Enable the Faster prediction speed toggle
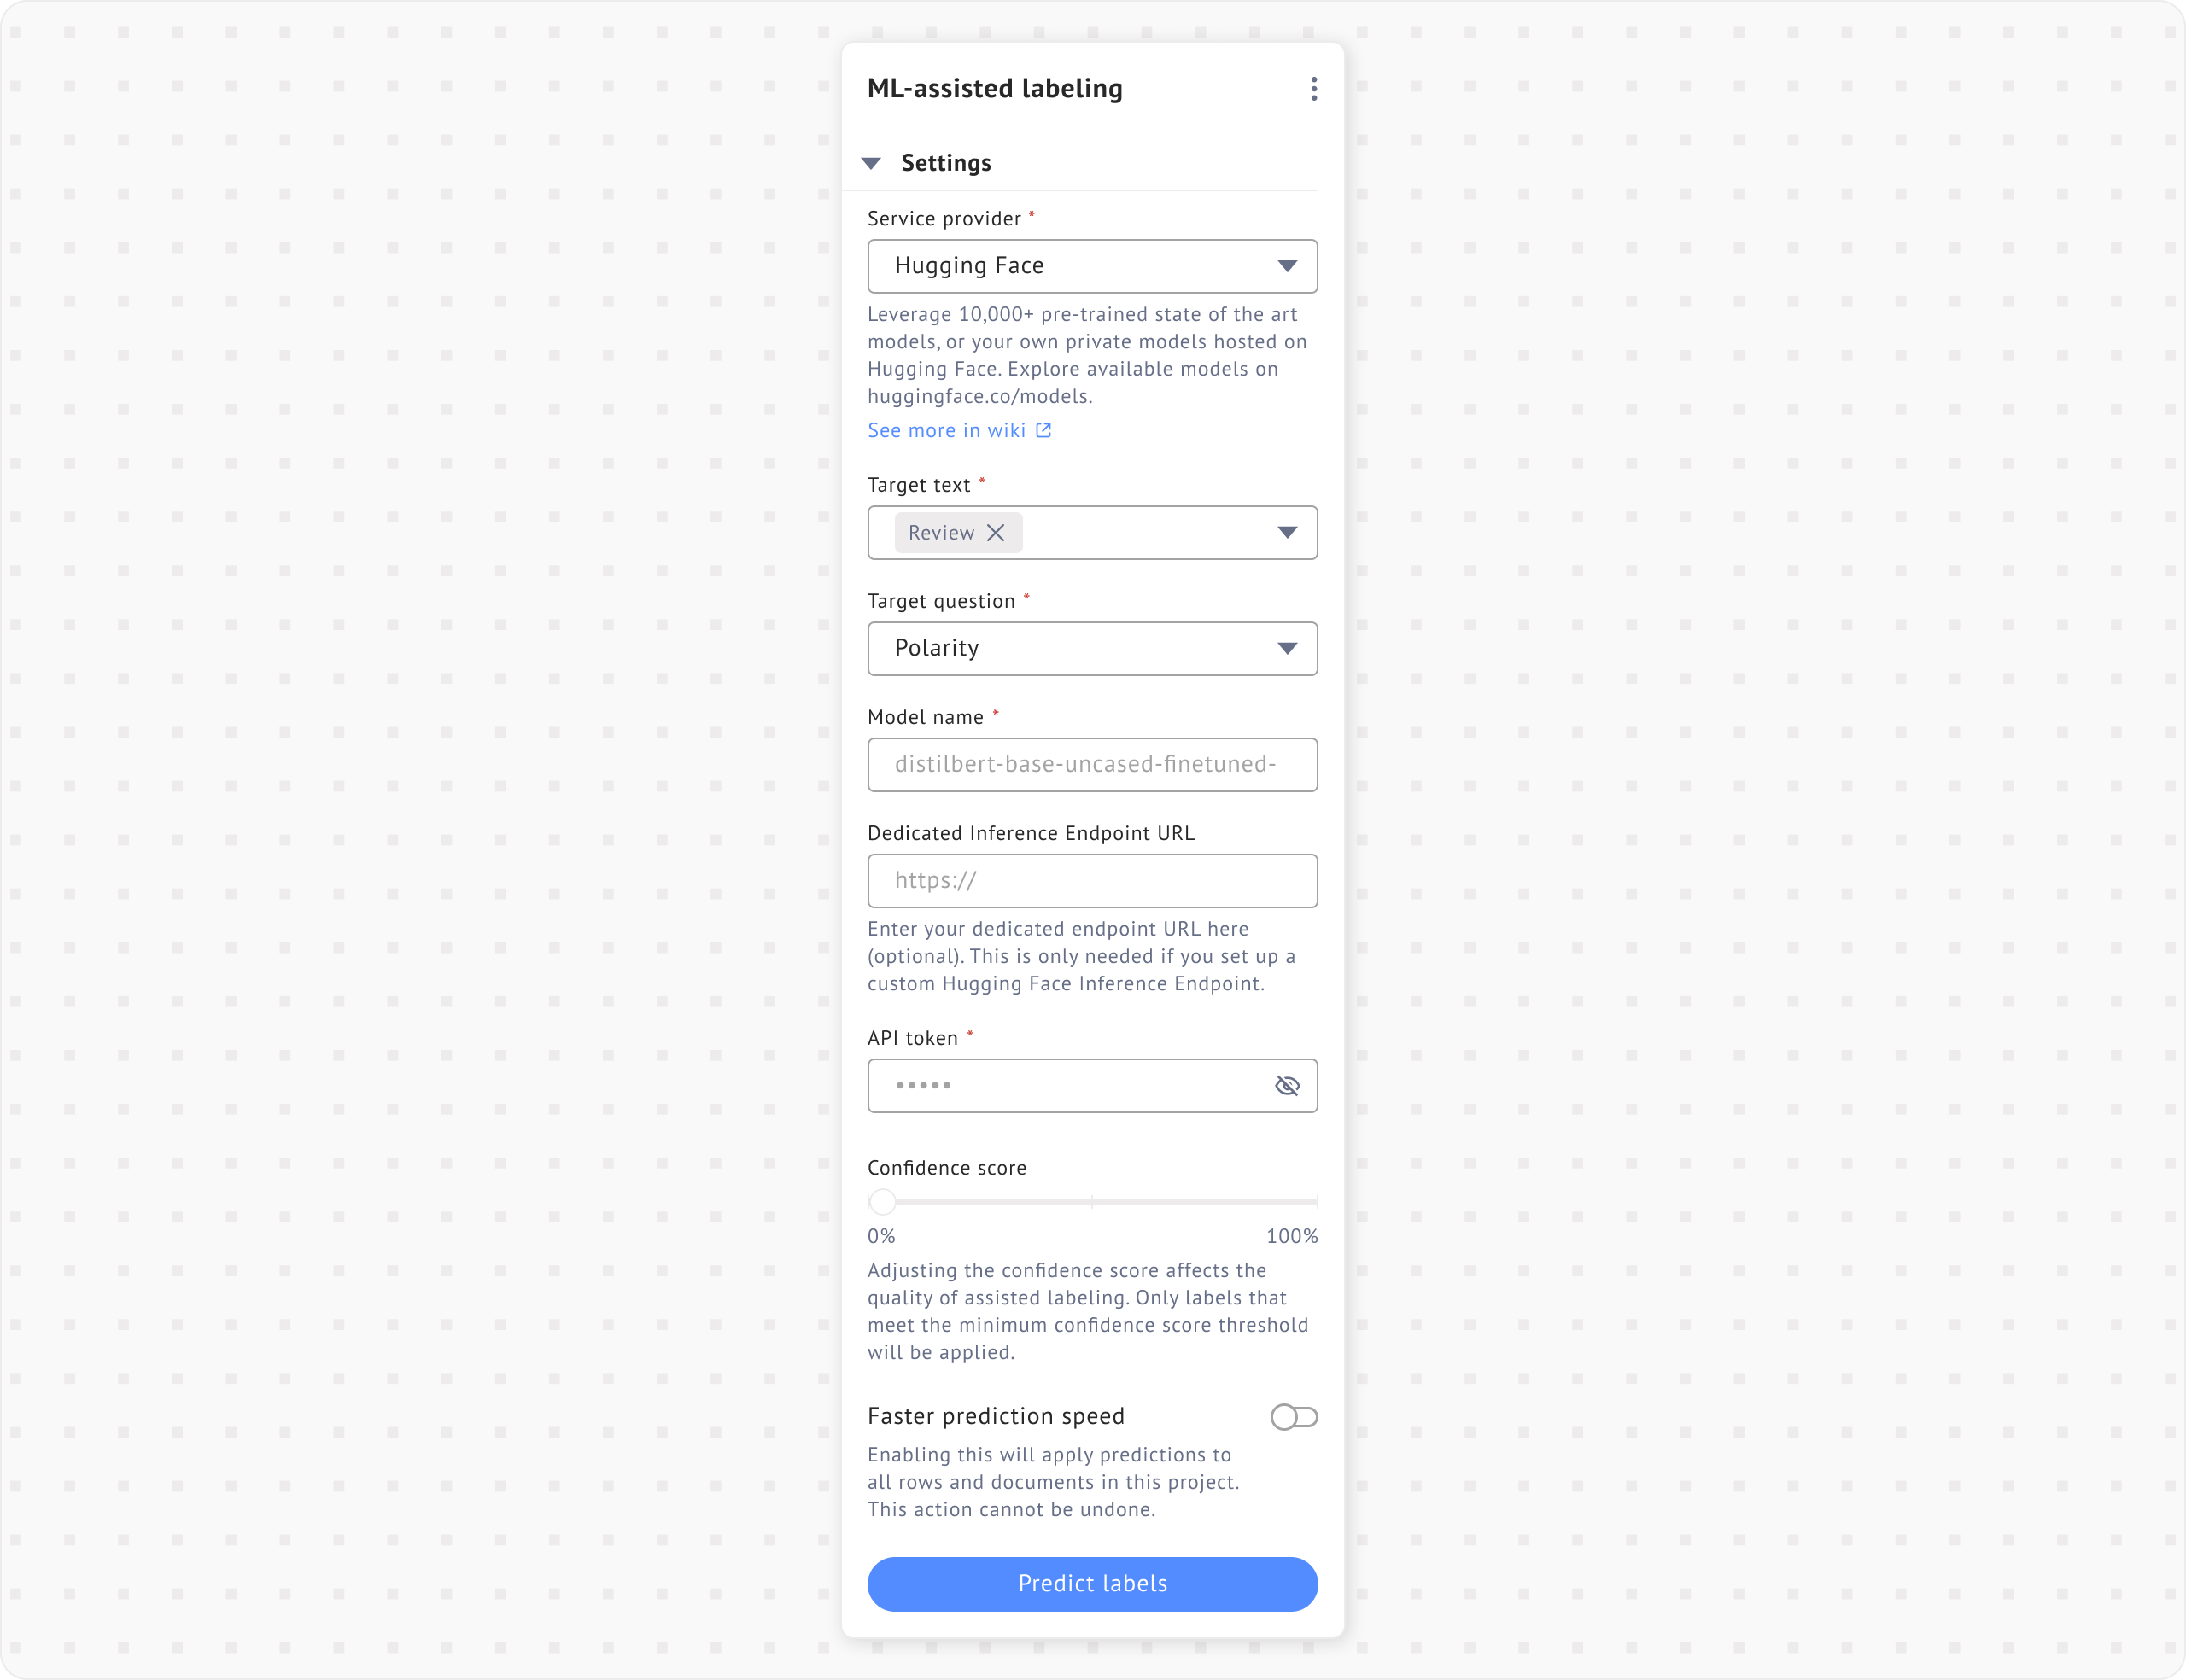This screenshot has width=2186, height=1680. pyautogui.click(x=1294, y=1417)
